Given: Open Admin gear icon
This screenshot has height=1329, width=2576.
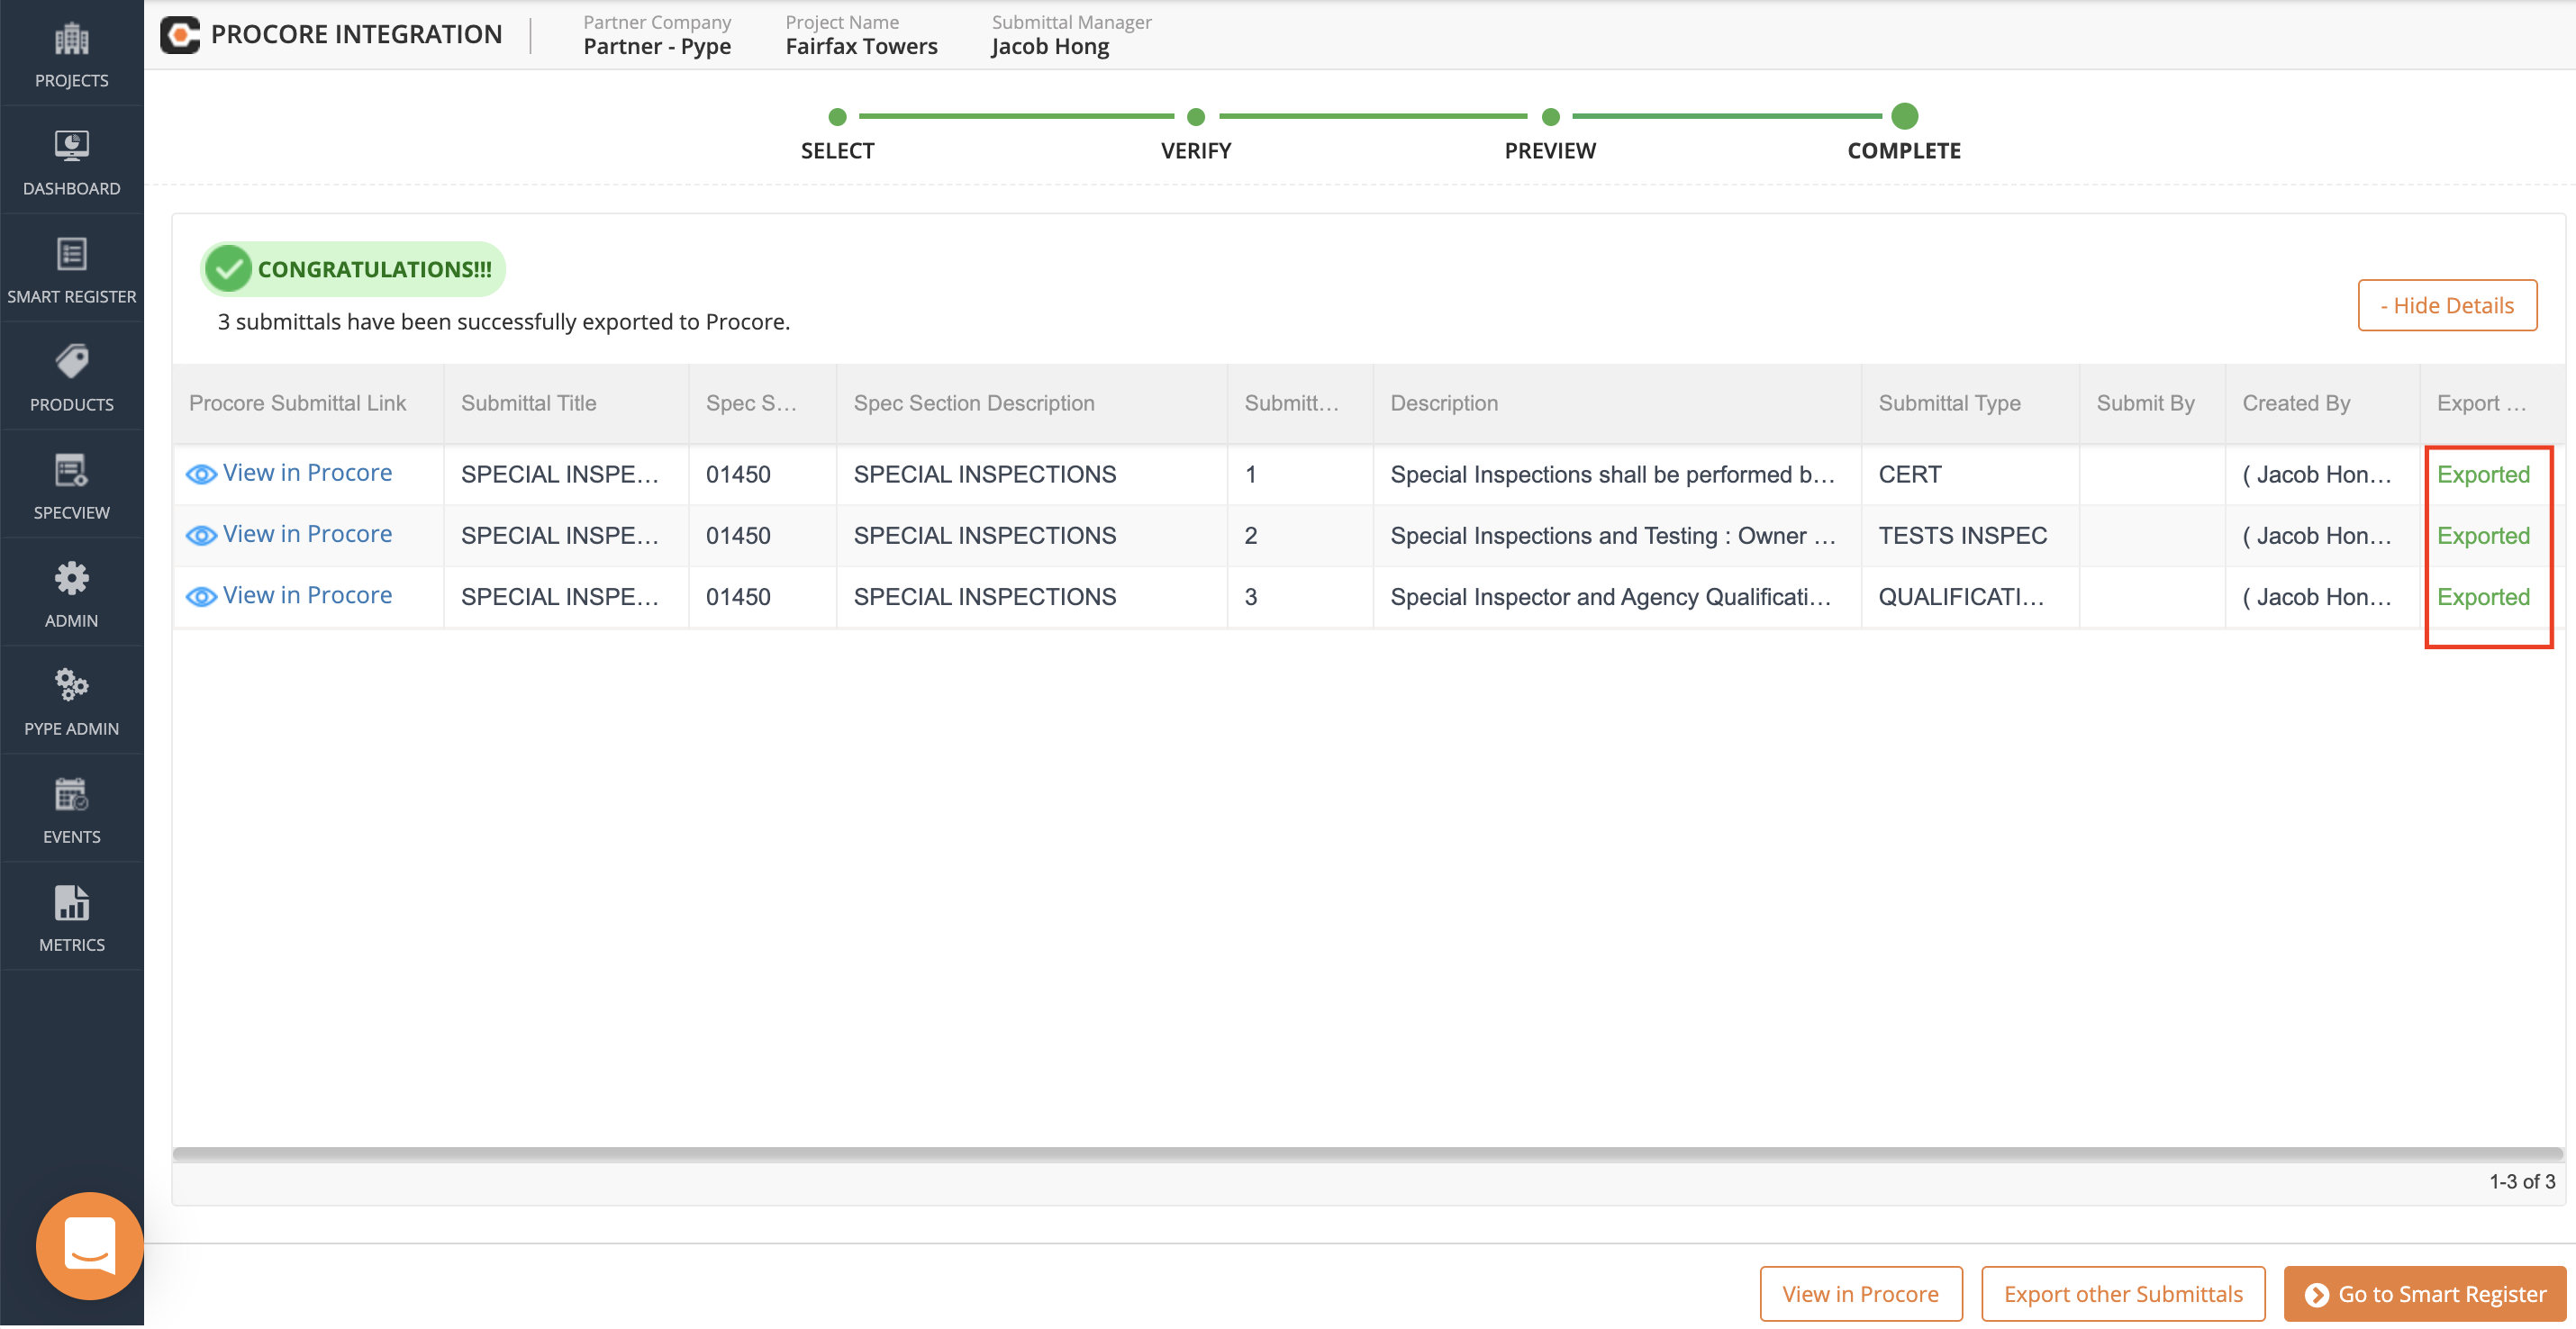Looking at the screenshot, I should coord(71,579).
